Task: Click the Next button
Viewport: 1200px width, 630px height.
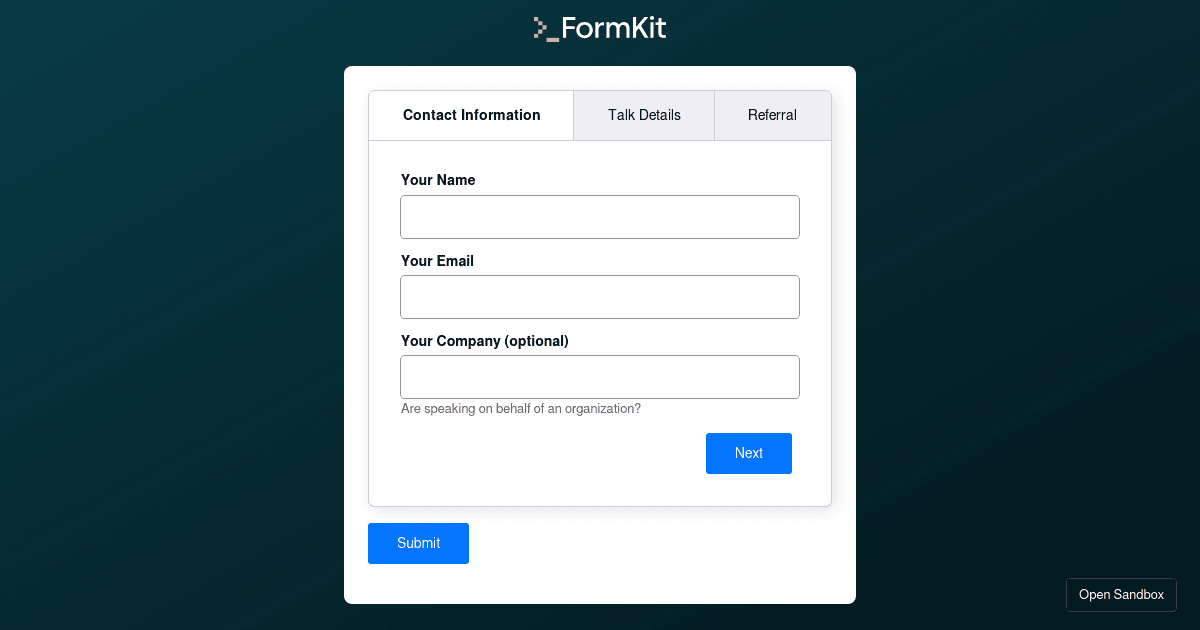Action: tap(748, 453)
